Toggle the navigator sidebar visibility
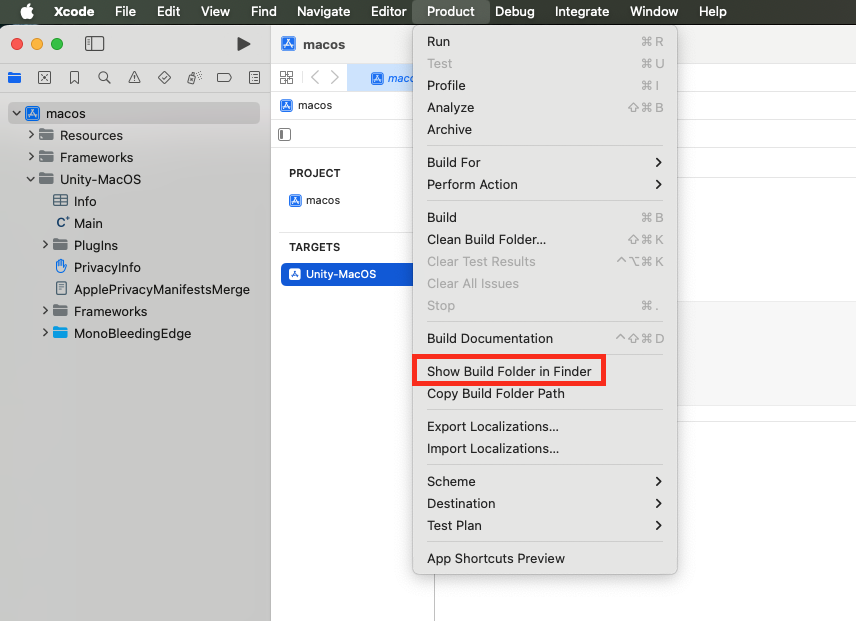The height and width of the screenshot is (621, 856). click(x=94, y=44)
